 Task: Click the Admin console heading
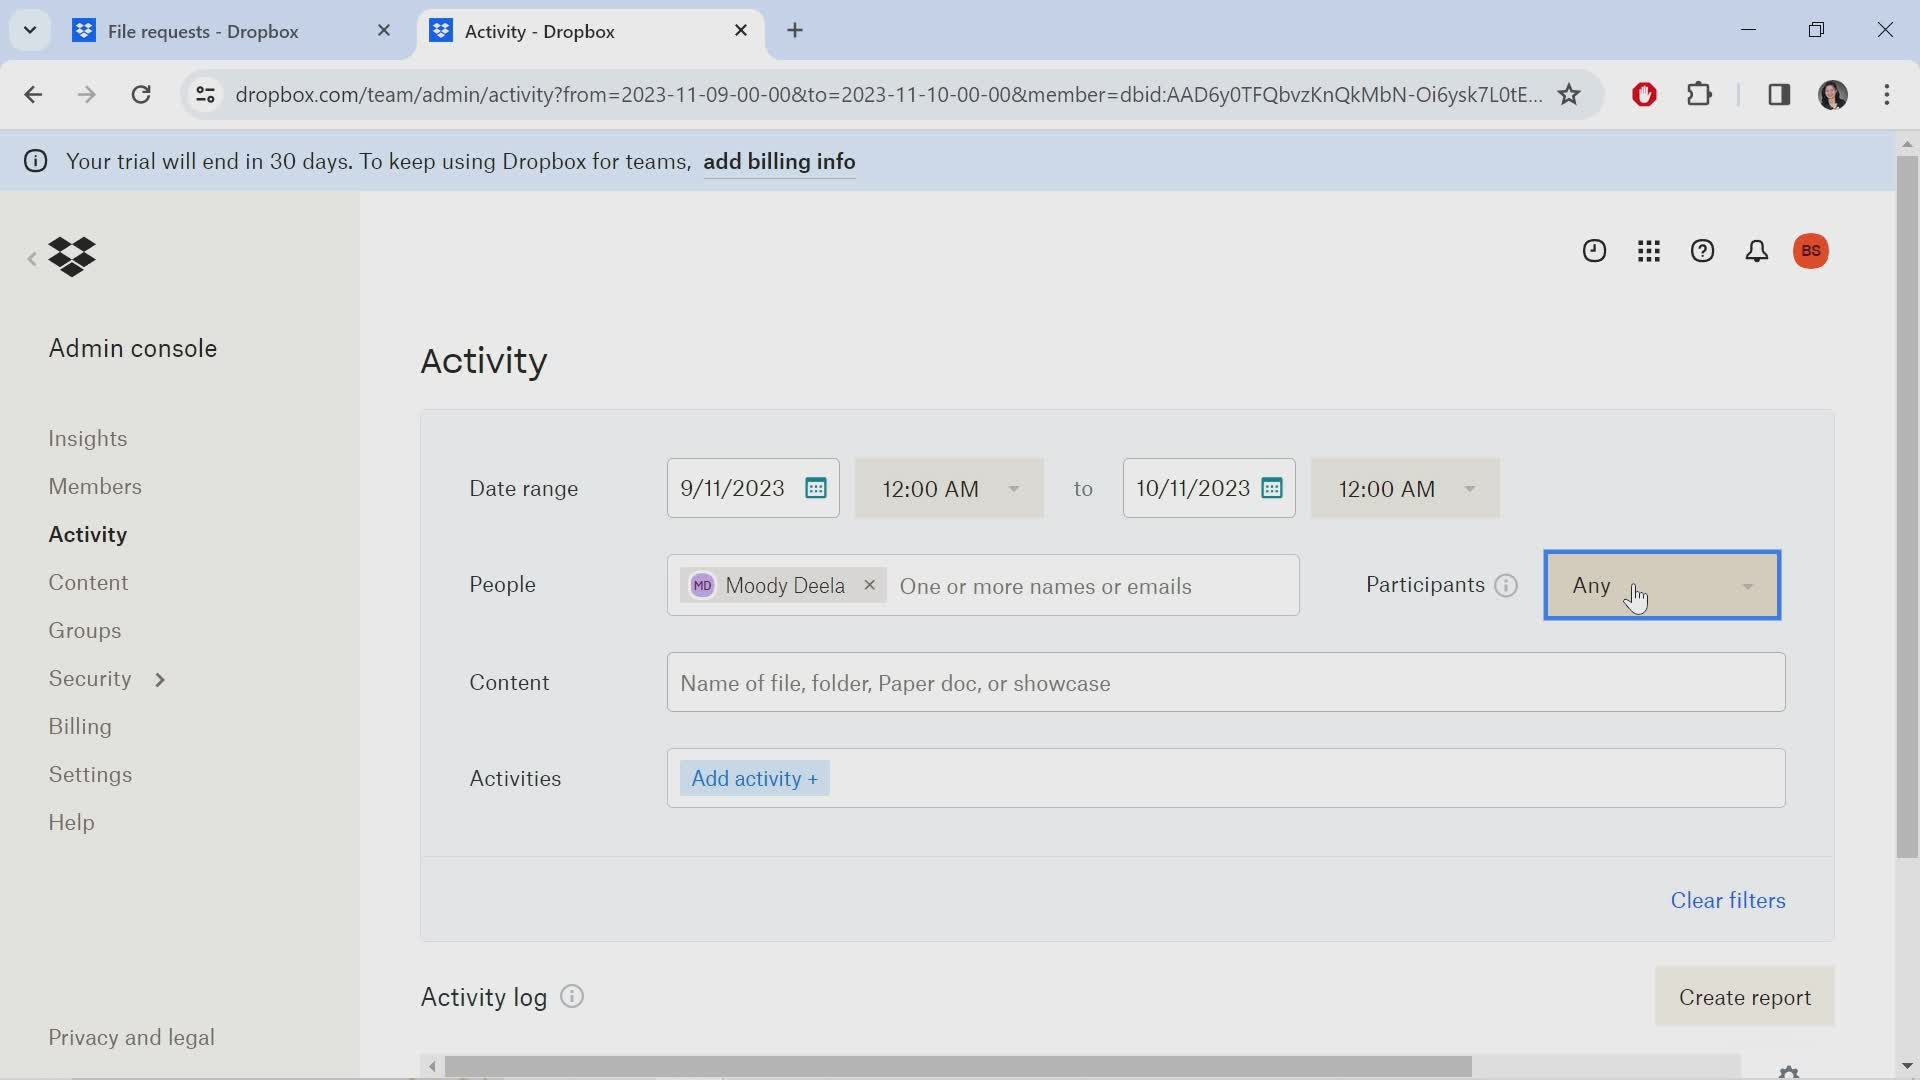coord(133,348)
